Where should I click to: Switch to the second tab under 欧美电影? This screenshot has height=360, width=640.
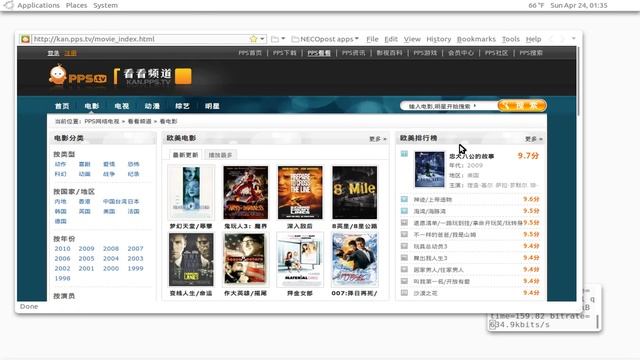(220, 155)
